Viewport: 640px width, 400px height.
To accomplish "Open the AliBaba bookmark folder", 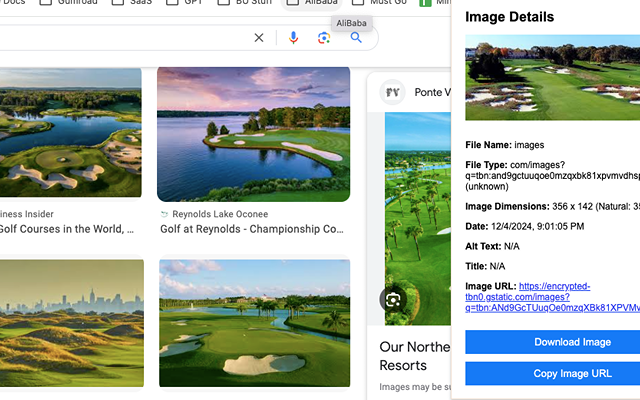I will [312, 2].
